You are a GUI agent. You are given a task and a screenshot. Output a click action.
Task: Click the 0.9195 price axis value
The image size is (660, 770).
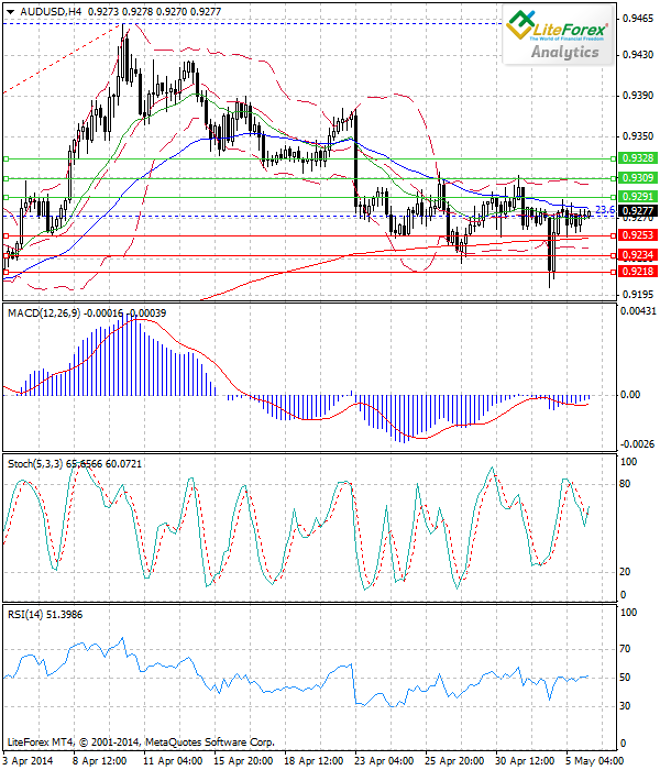pyautogui.click(x=638, y=295)
